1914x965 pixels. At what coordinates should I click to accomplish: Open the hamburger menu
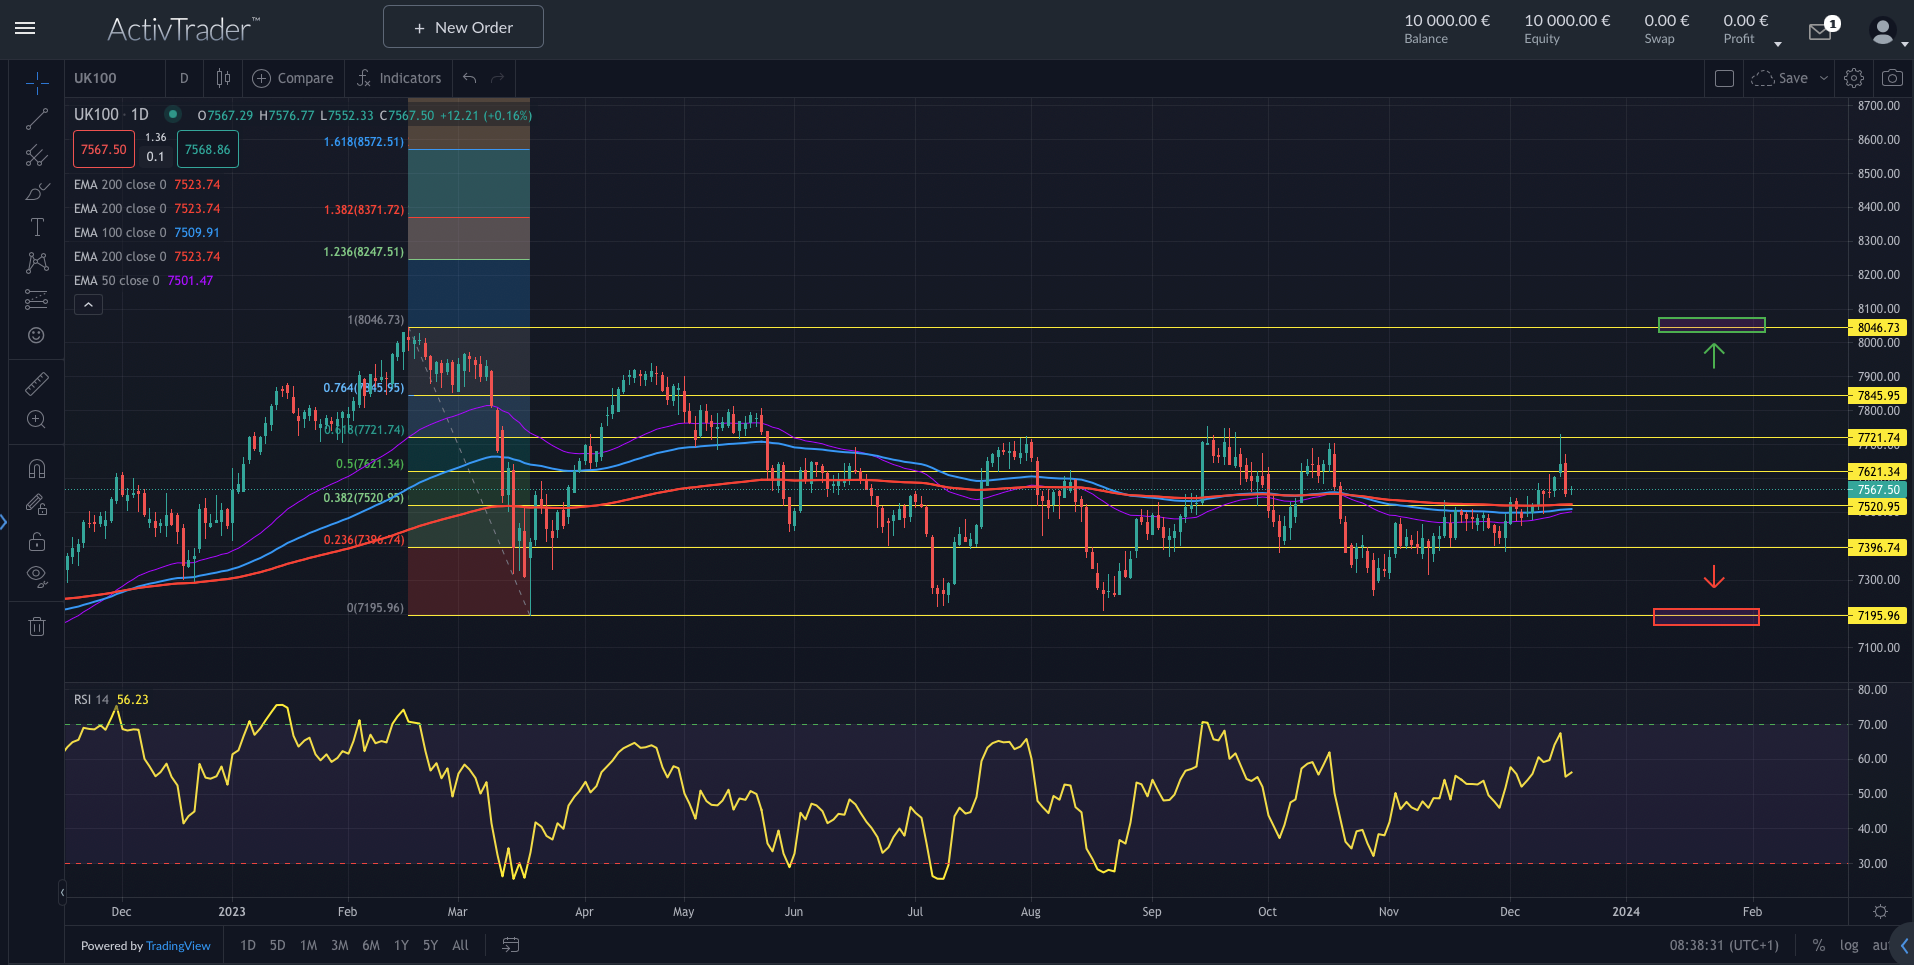point(25,28)
